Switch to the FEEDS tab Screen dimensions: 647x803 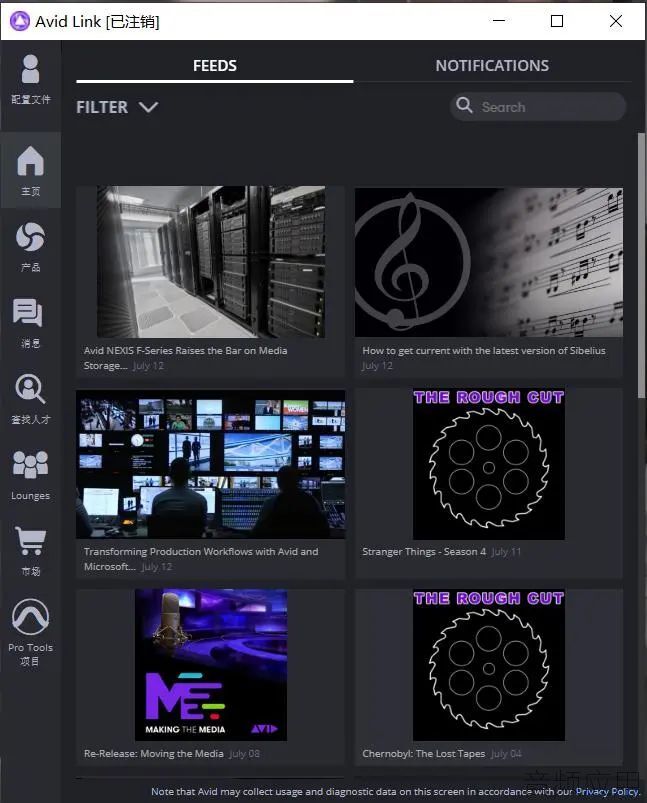(x=215, y=66)
